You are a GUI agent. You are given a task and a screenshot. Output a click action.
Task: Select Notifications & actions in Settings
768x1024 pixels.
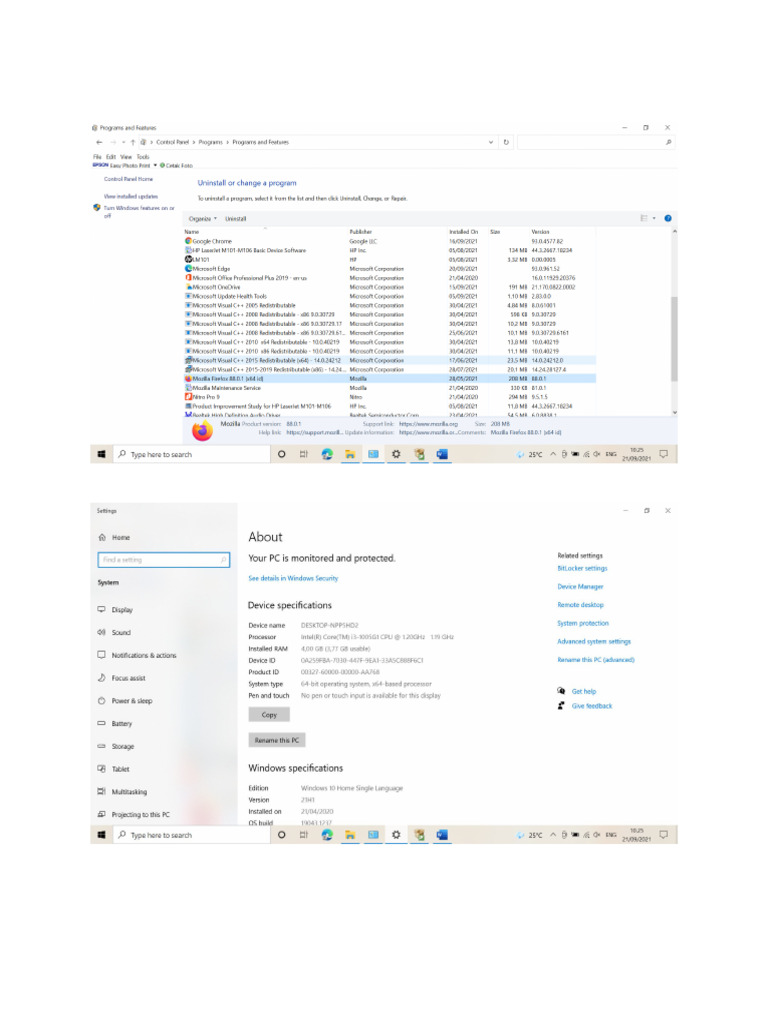(x=144, y=655)
